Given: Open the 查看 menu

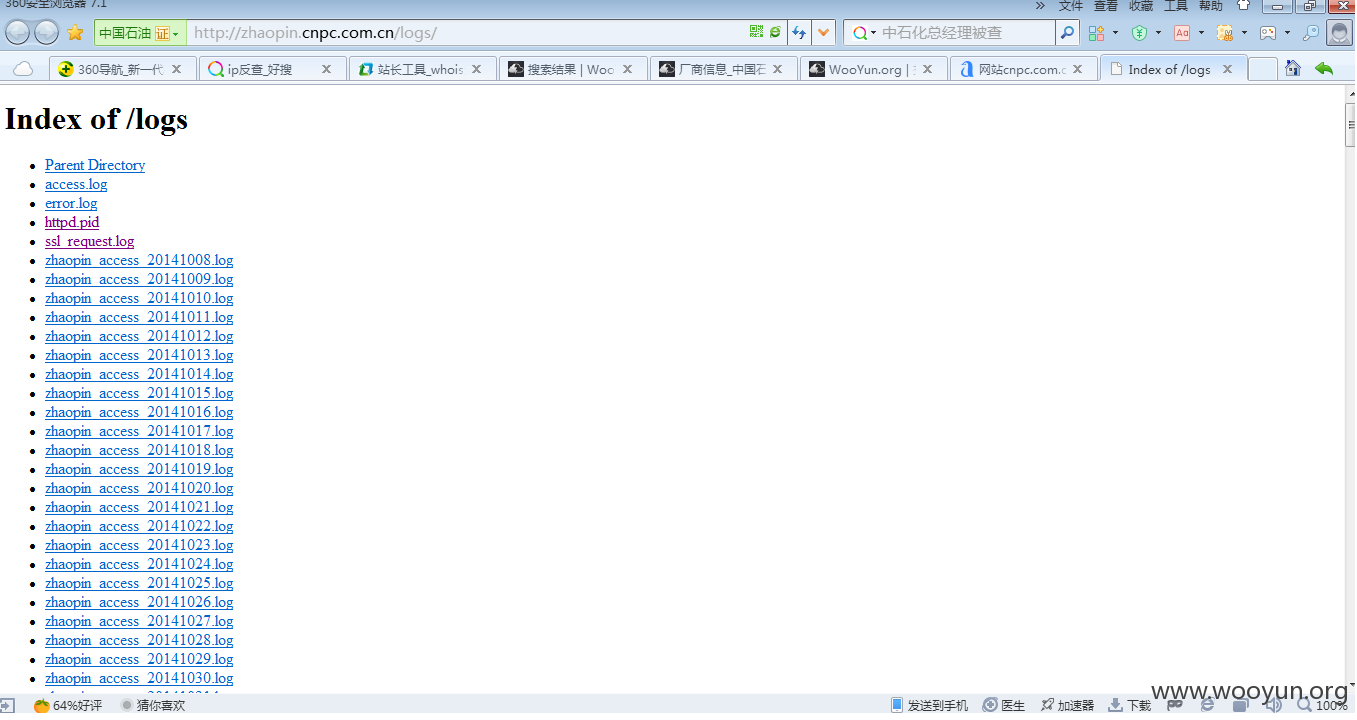Looking at the screenshot, I should [1105, 5].
